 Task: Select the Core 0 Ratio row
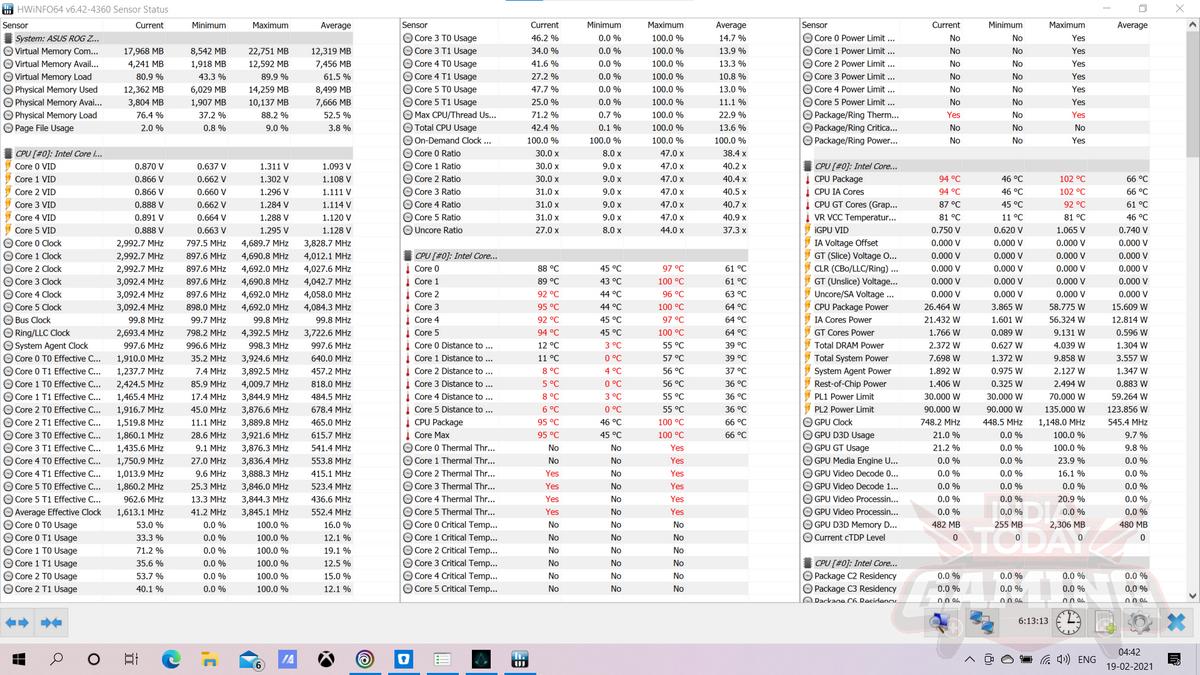(x=575, y=153)
